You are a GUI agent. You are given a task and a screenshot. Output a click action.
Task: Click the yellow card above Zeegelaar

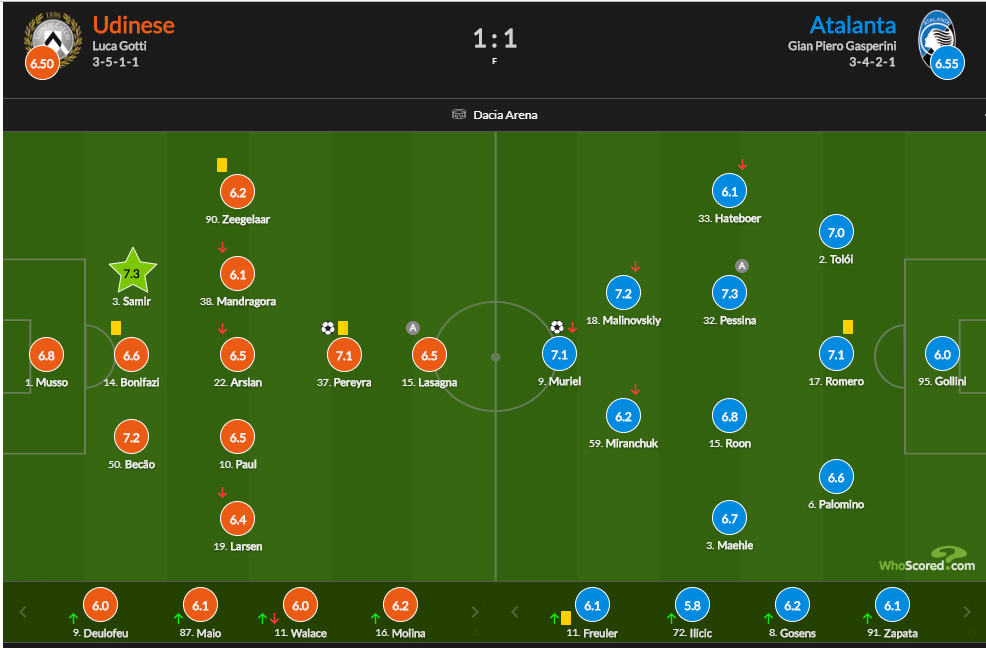pos(222,165)
